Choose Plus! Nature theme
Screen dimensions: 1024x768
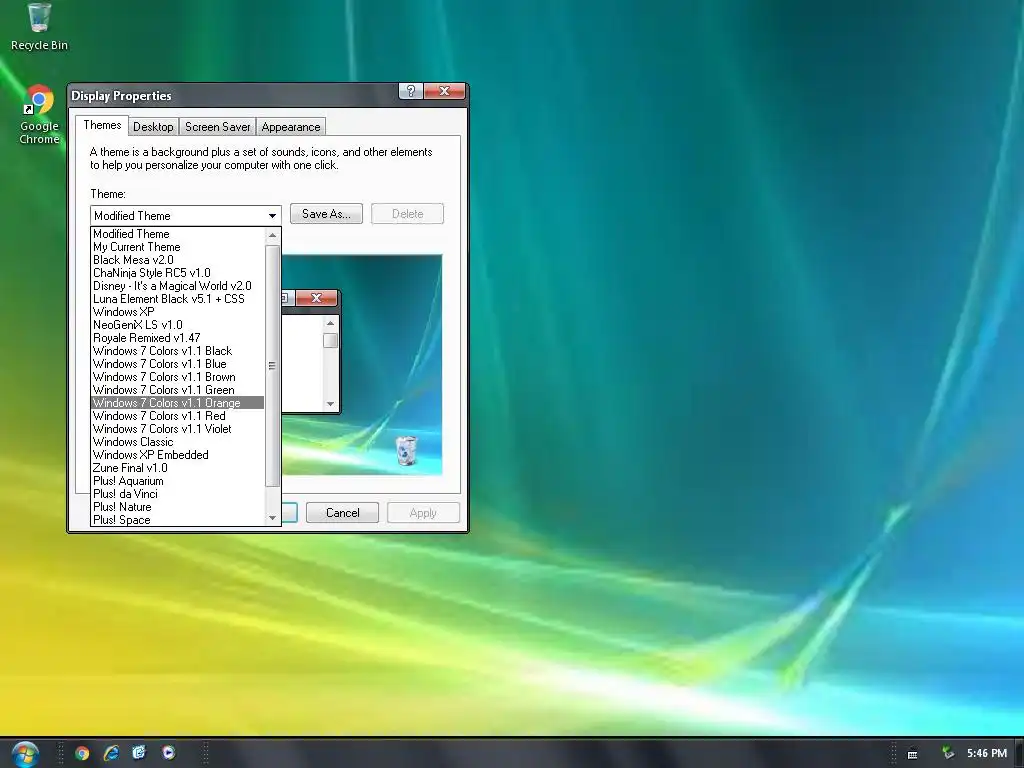pyautogui.click(x=178, y=507)
